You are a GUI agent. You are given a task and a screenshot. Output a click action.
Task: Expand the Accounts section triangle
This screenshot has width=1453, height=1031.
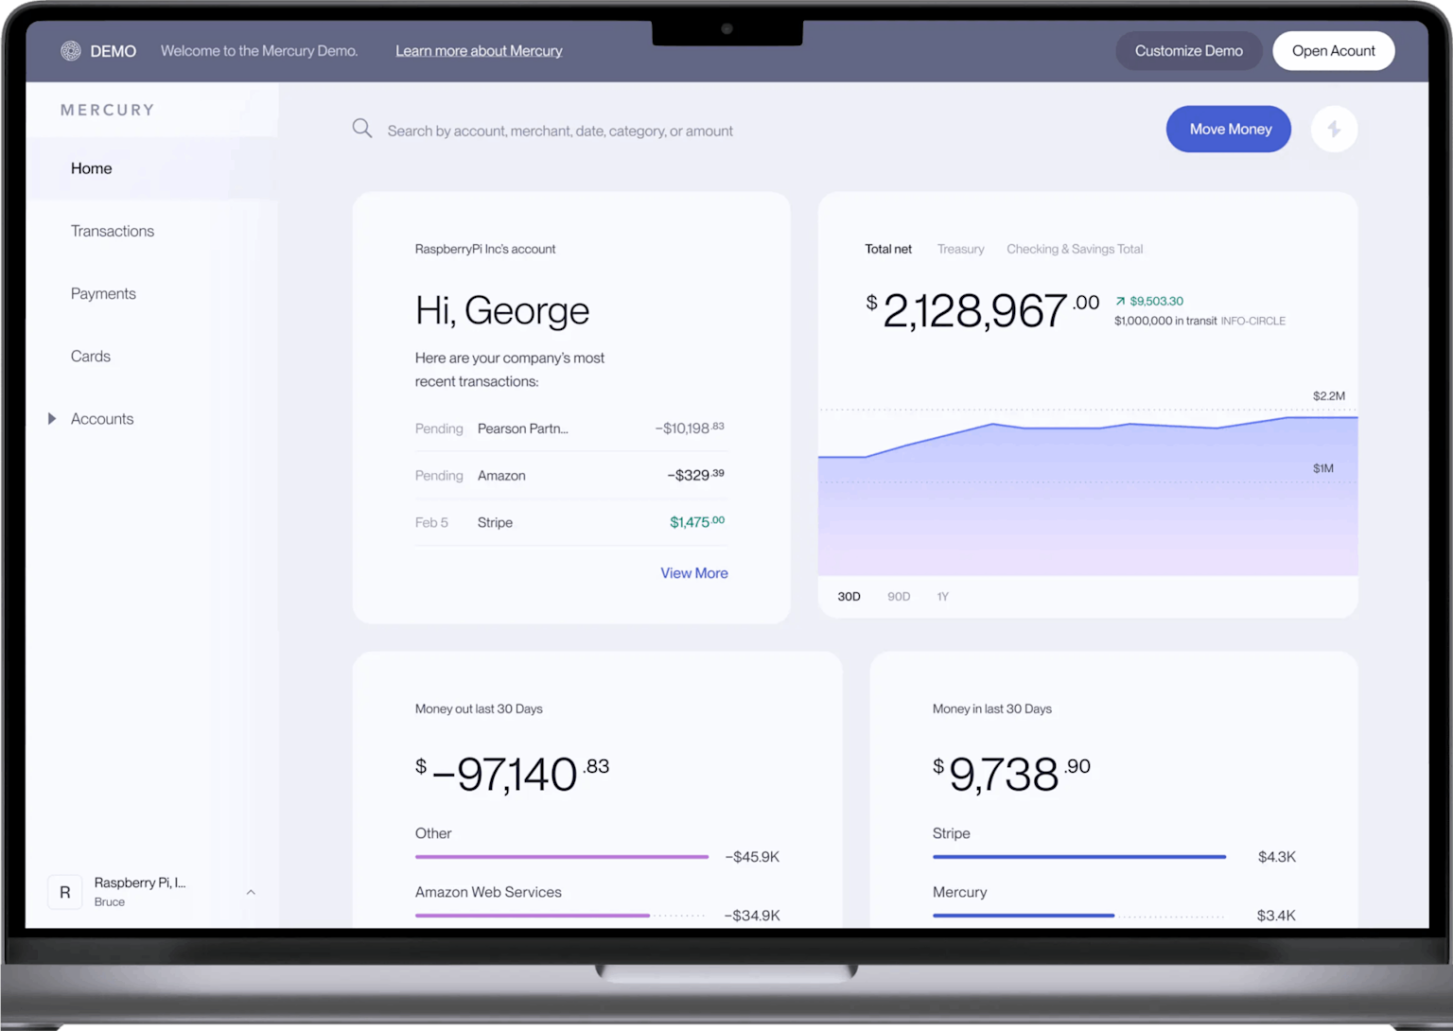tap(52, 419)
